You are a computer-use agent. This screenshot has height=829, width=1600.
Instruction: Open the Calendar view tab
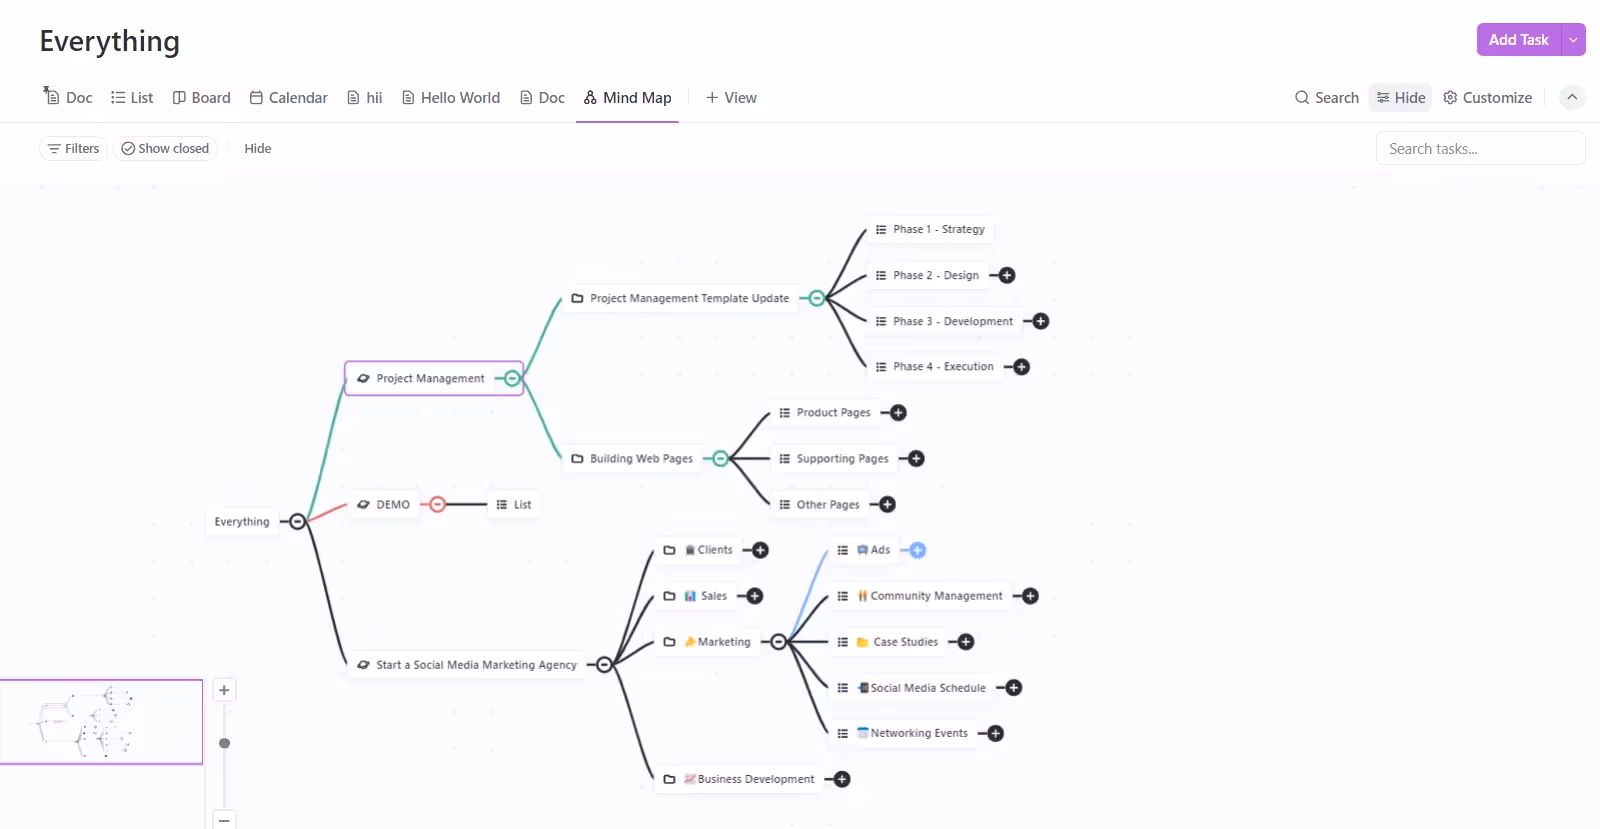[288, 97]
